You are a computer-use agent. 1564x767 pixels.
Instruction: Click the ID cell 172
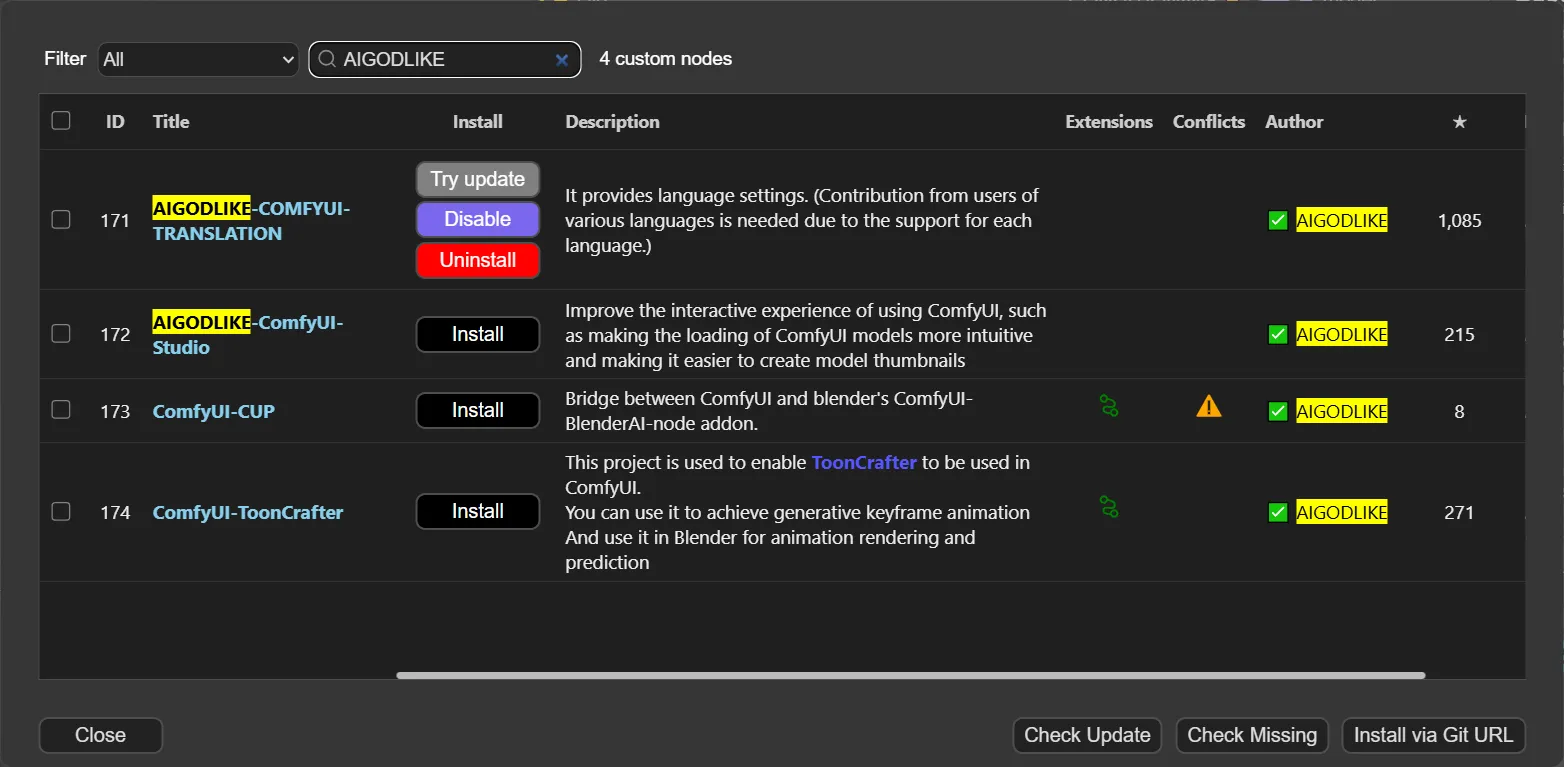point(115,335)
